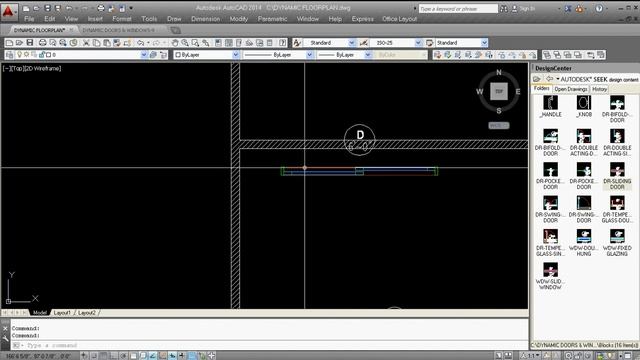The height and width of the screenshot is (360, 640).
Task: Open the layer name dropdown
Action: (144, 55)
